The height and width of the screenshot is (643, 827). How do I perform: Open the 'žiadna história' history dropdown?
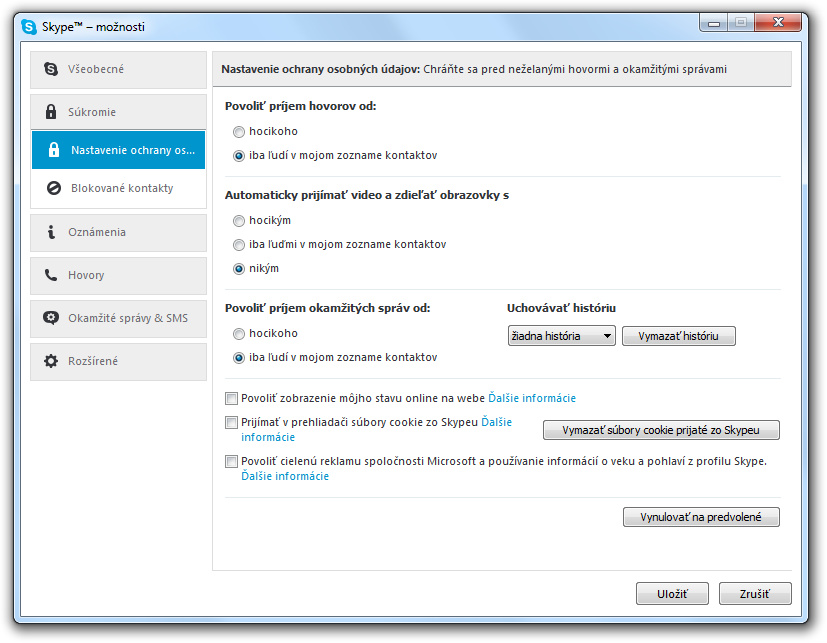[x=561, y=336]
